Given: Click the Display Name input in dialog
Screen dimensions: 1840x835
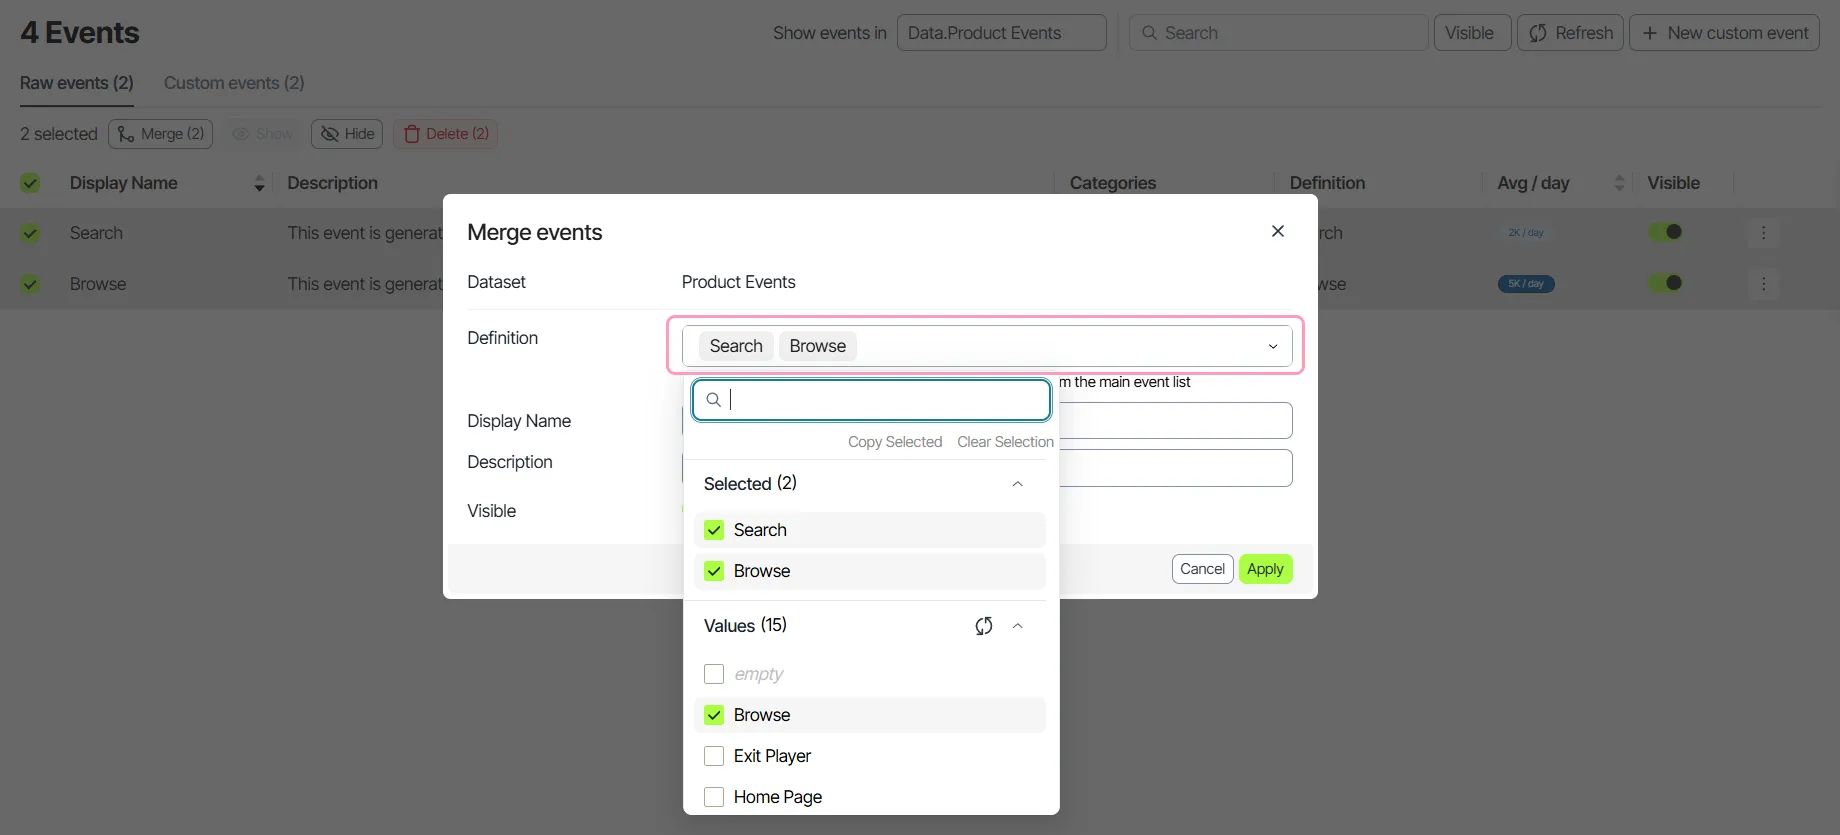Looking at the screenshot, I should pos(1175,421).
